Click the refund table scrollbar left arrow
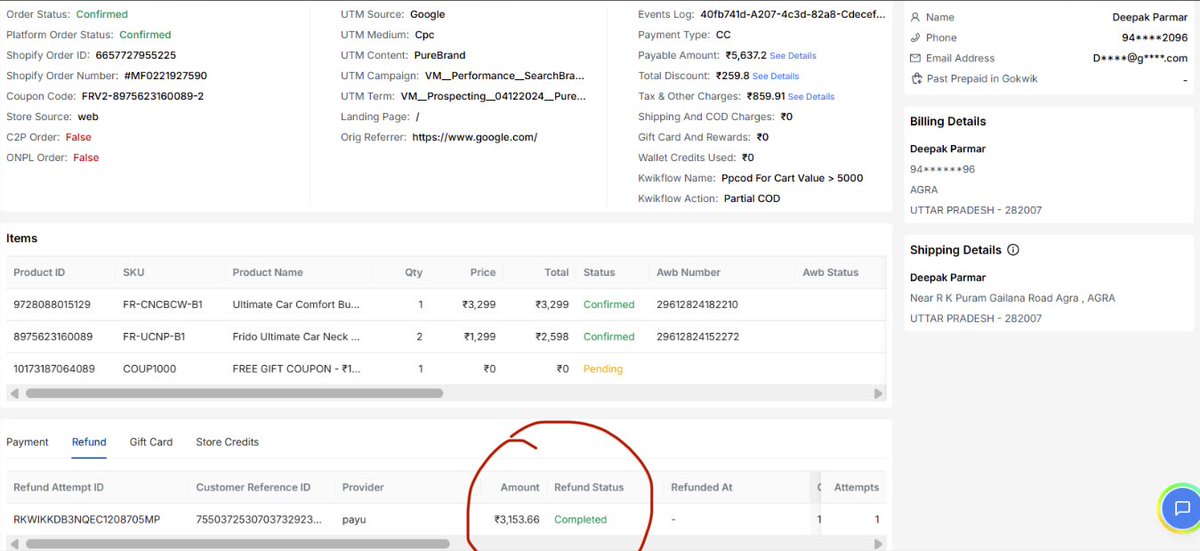This screenshot has height=551, width=1200. click(13, 544)
